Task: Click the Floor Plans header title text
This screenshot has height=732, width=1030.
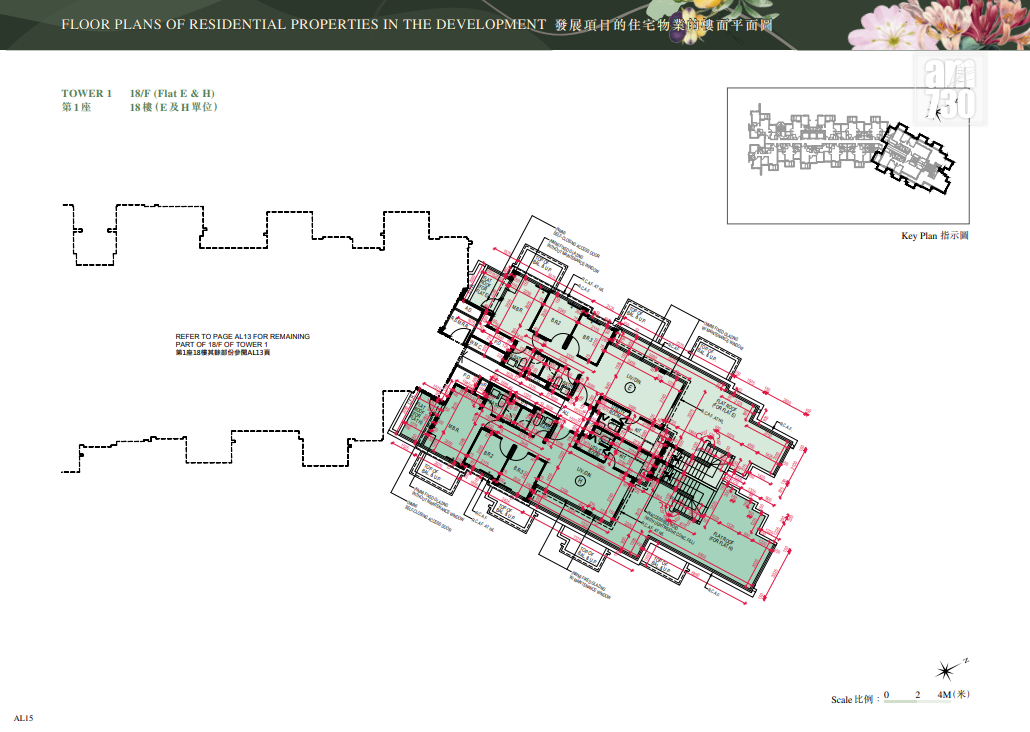Action: pyautogui.click(x=303, y=24)
